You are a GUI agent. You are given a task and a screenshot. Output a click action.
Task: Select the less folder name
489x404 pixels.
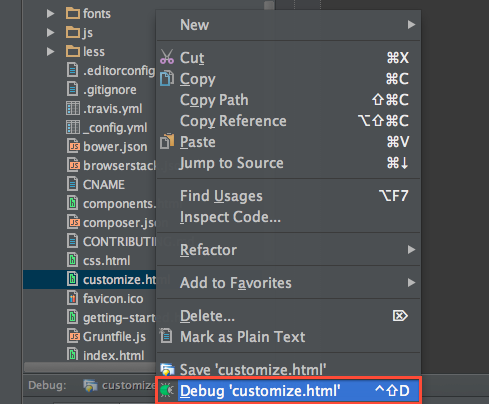coord(94,52)
